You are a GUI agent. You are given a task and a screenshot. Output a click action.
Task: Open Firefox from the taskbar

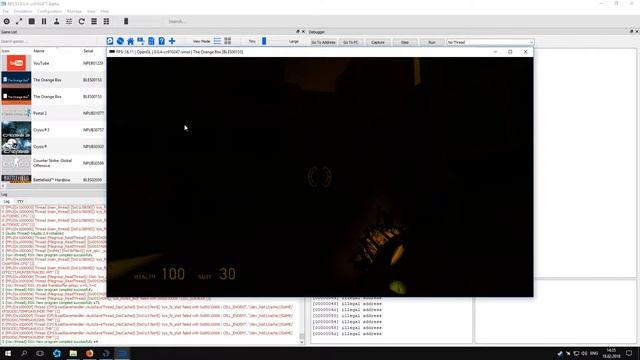point(89,353)
